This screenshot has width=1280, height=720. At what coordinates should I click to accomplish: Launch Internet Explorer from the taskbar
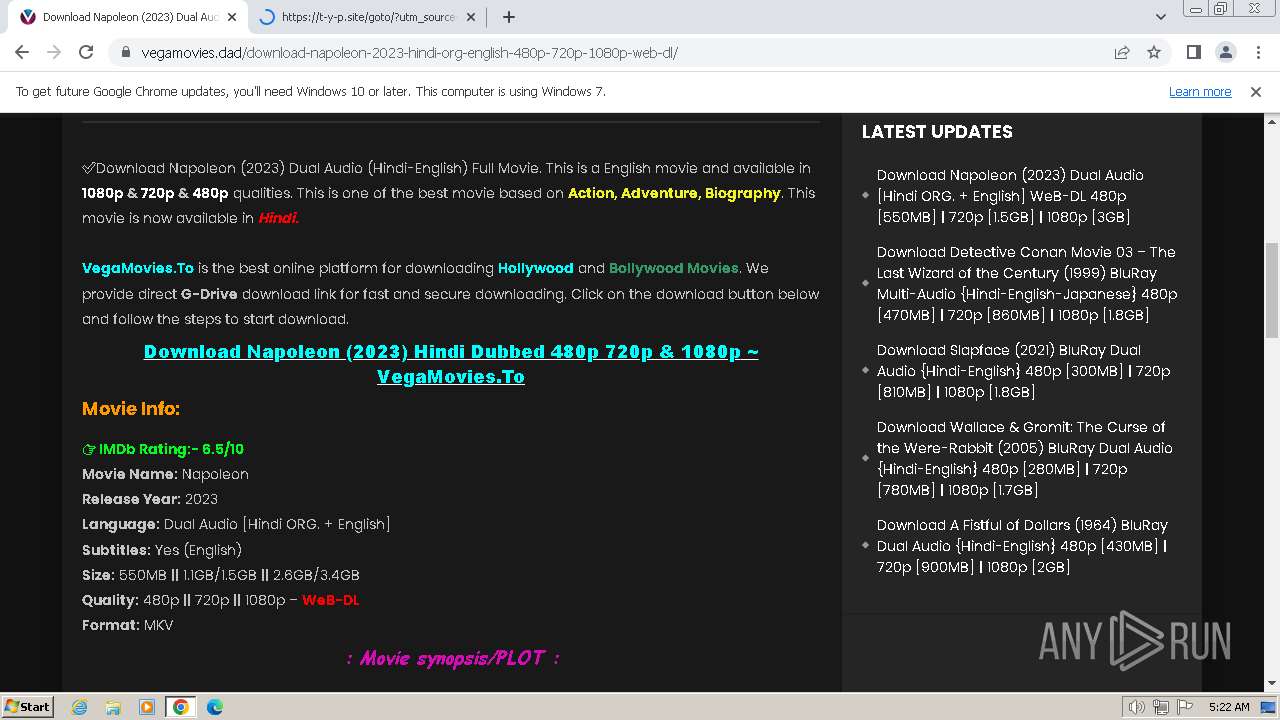pos(79,707)
